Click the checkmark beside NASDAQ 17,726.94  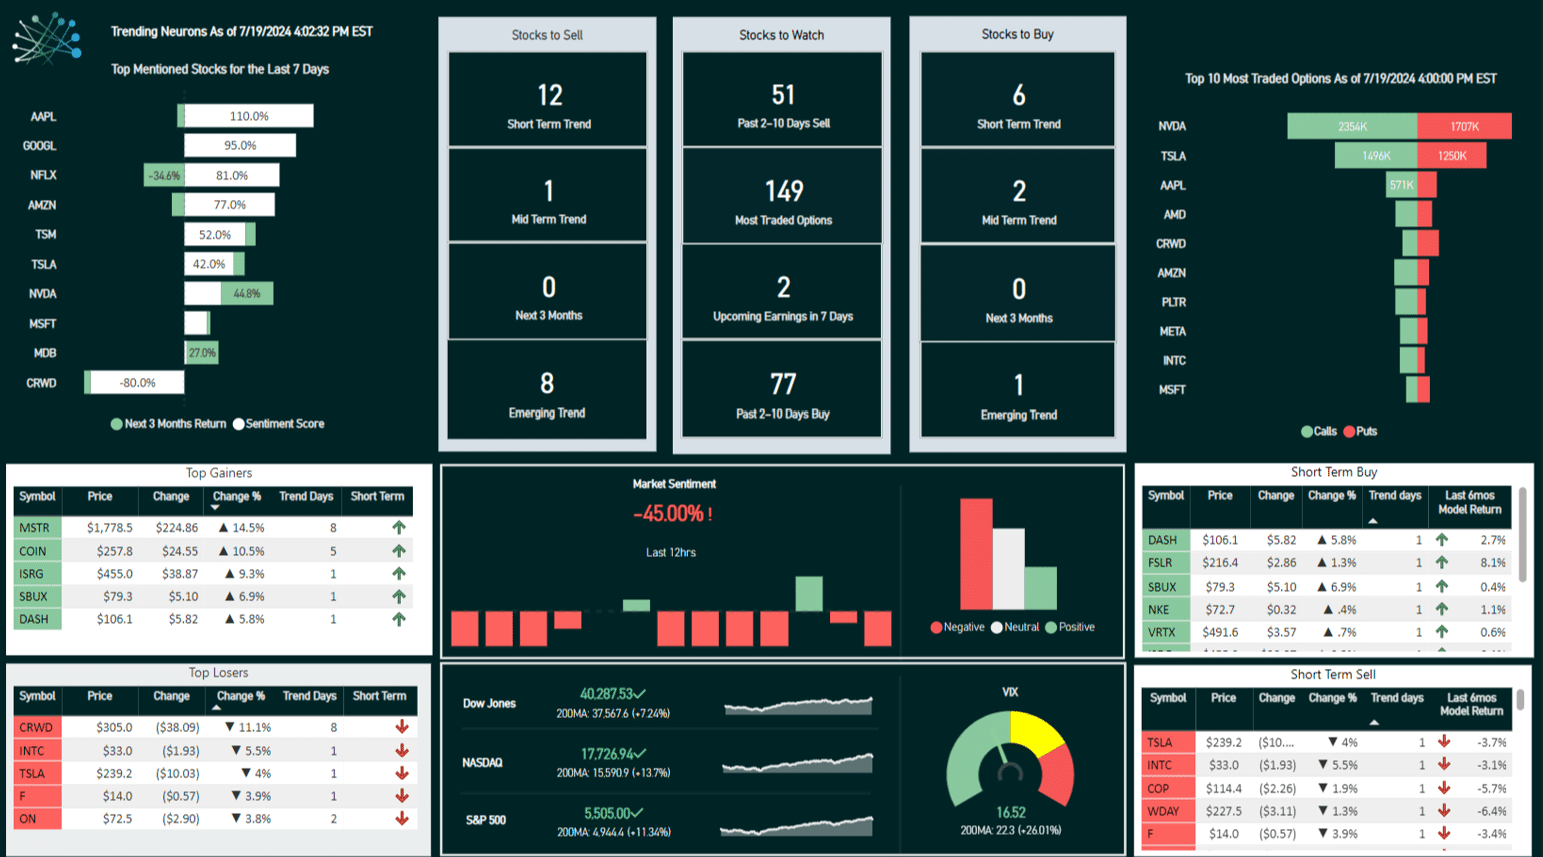tap(640, 753)
